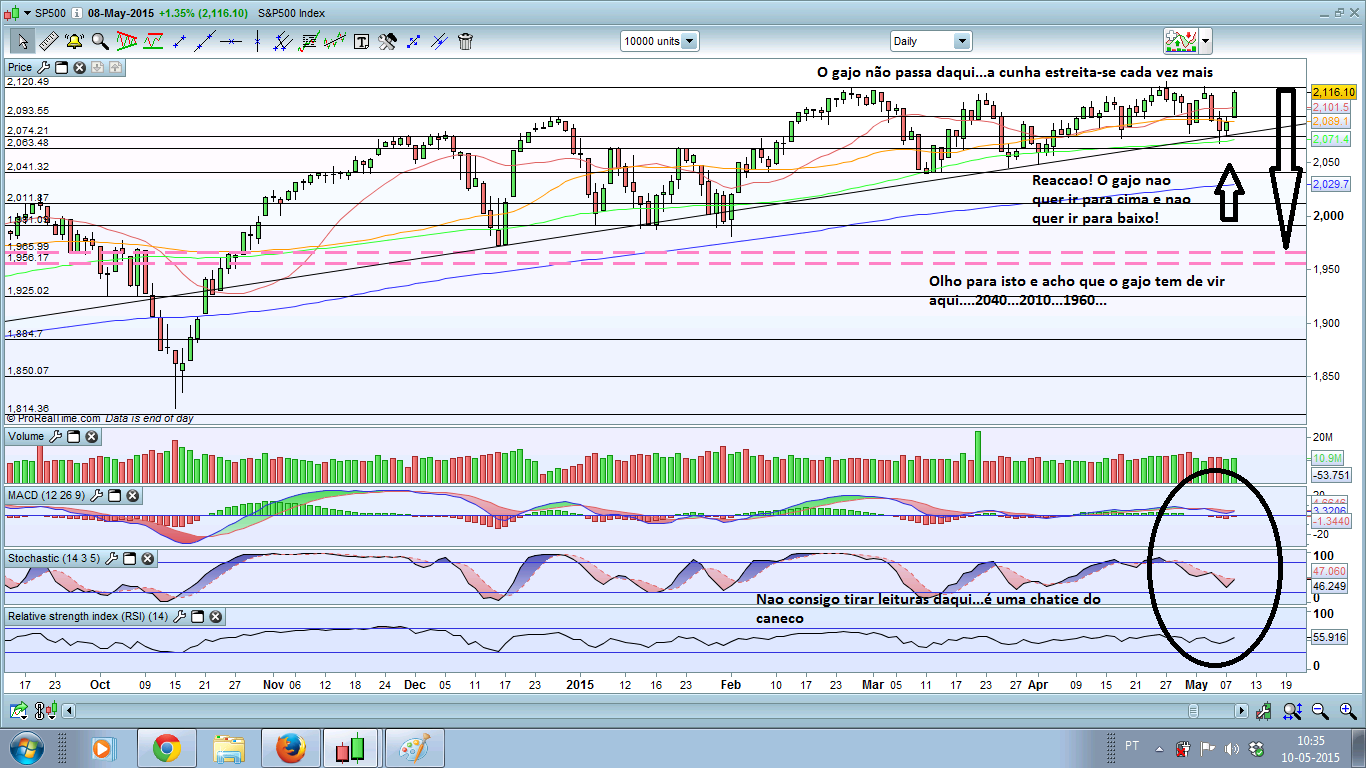Select the extended trend line tool

[206, 41]
